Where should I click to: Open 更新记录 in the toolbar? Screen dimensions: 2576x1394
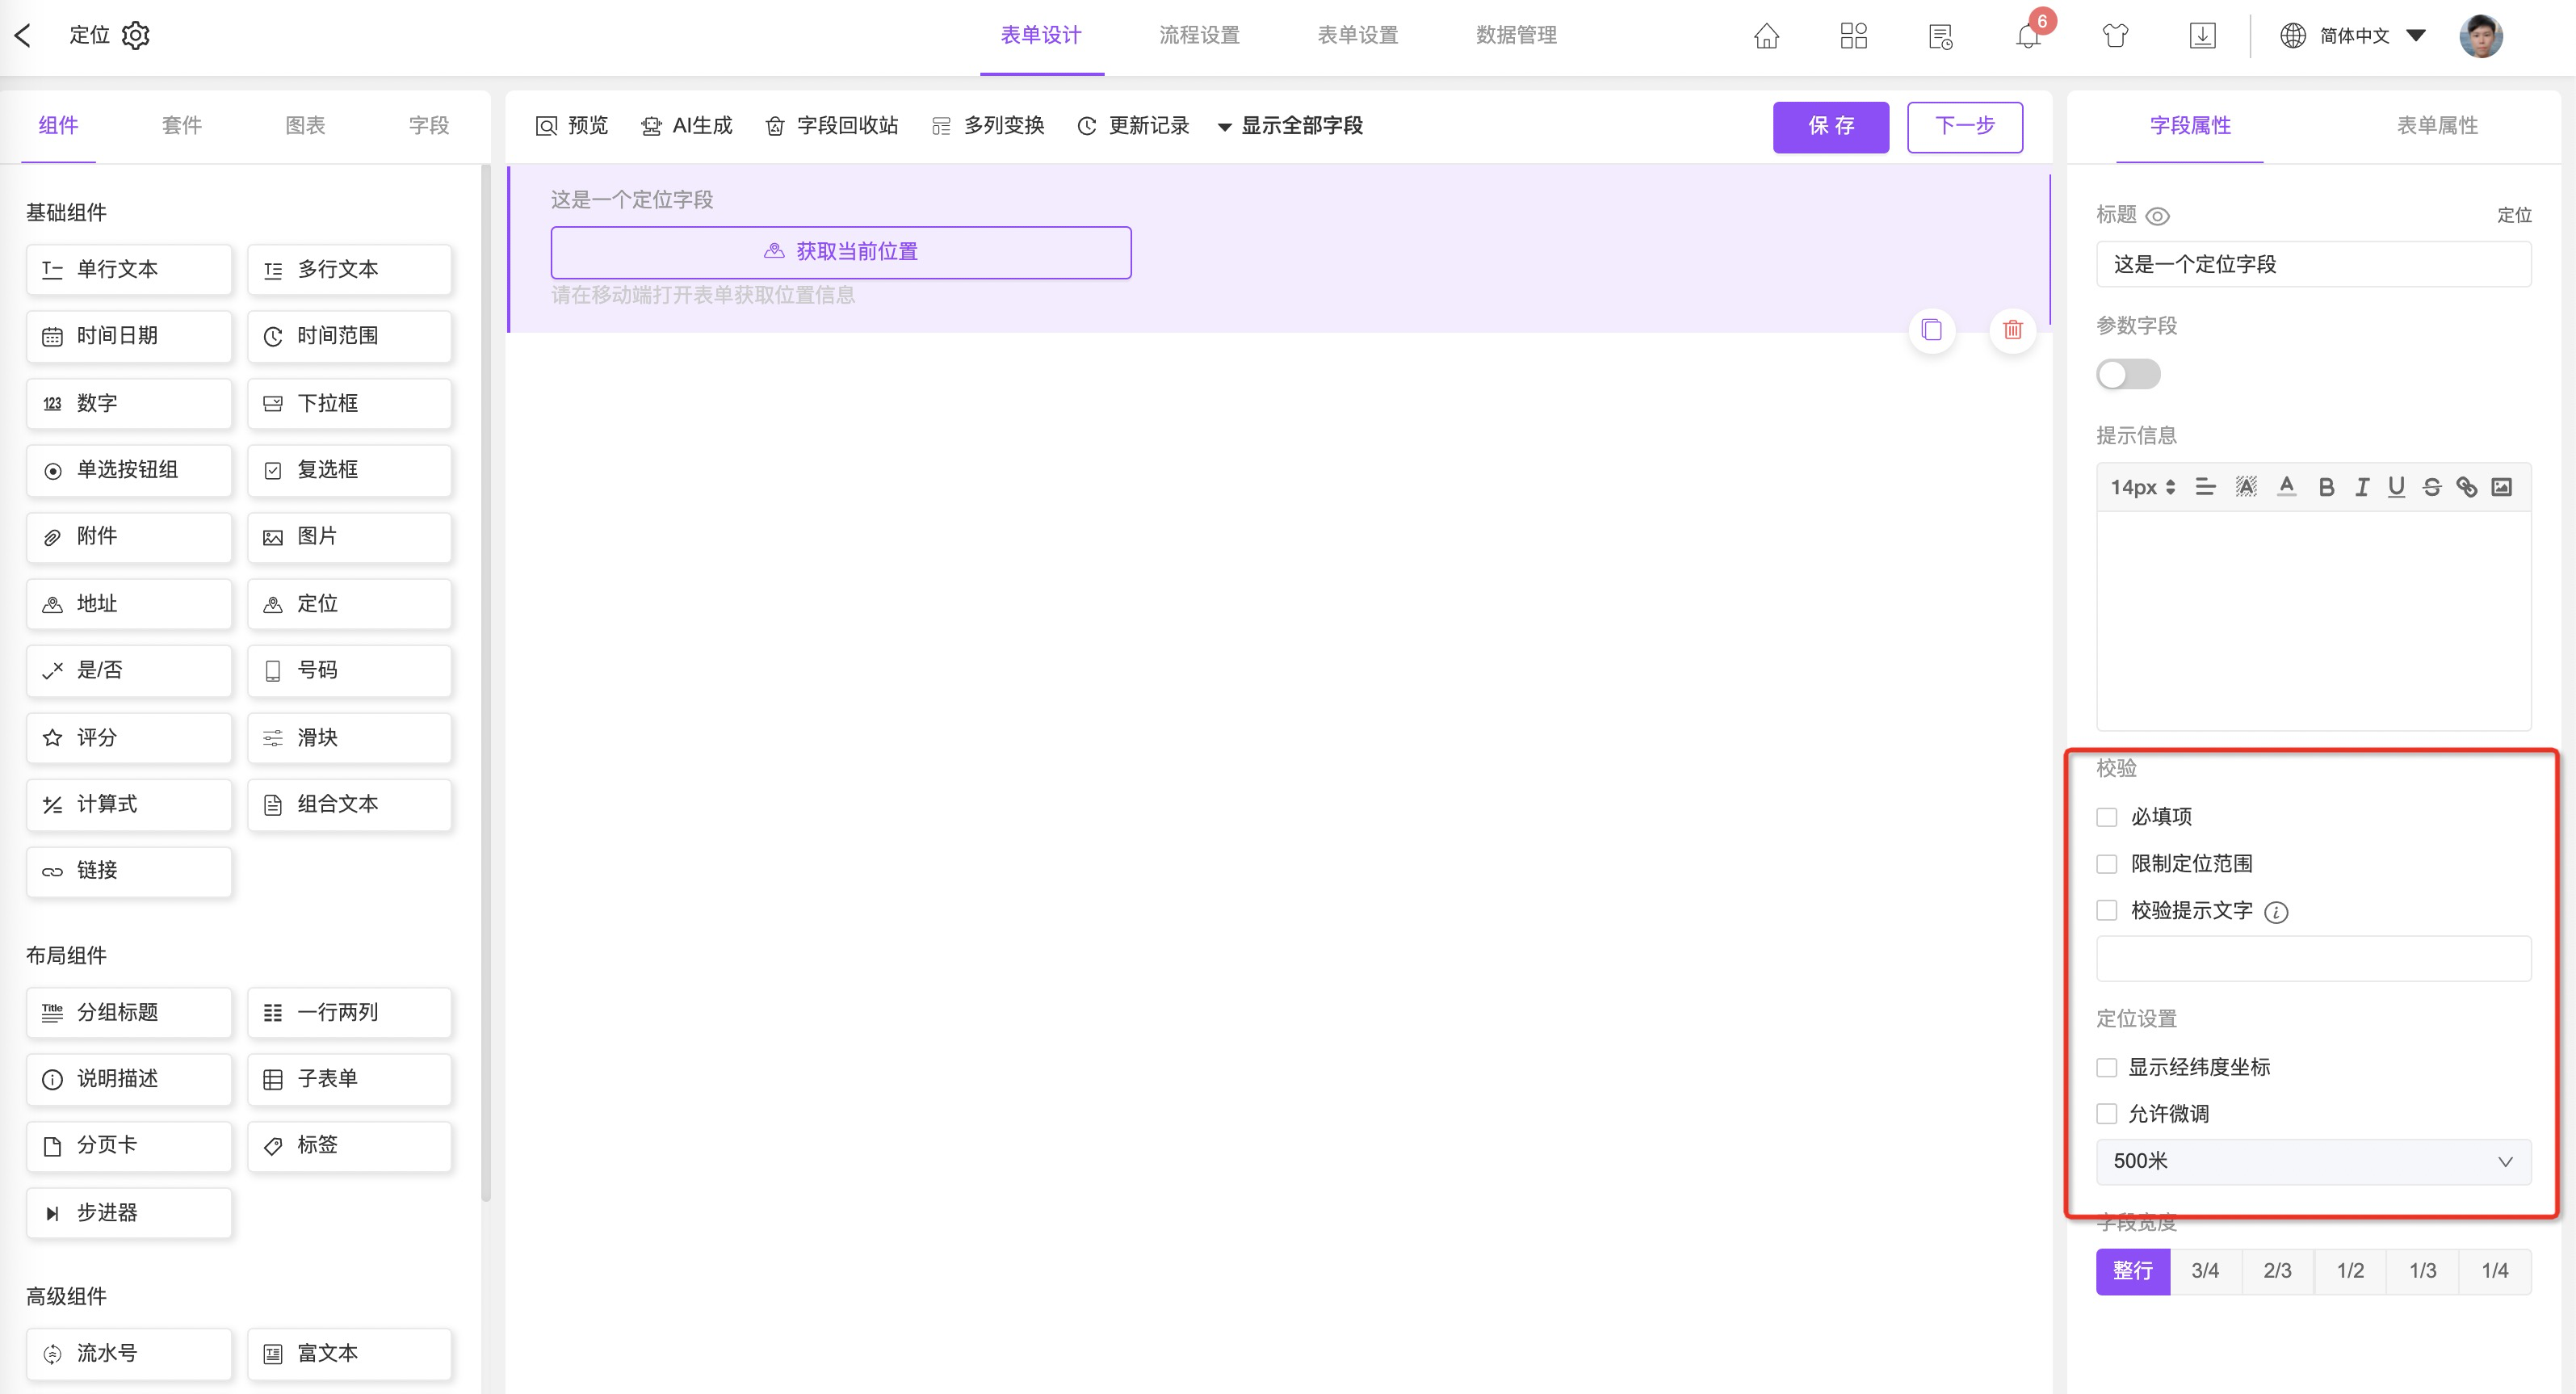pyautogui.click(x=1133, y=126)
